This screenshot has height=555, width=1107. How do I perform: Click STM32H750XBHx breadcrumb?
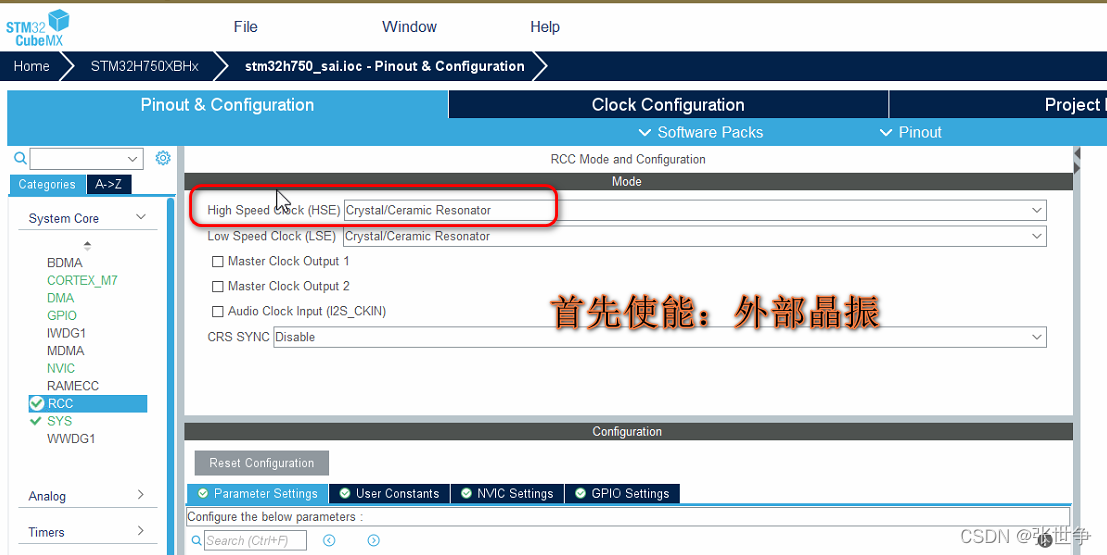click(x=145, y=66)
